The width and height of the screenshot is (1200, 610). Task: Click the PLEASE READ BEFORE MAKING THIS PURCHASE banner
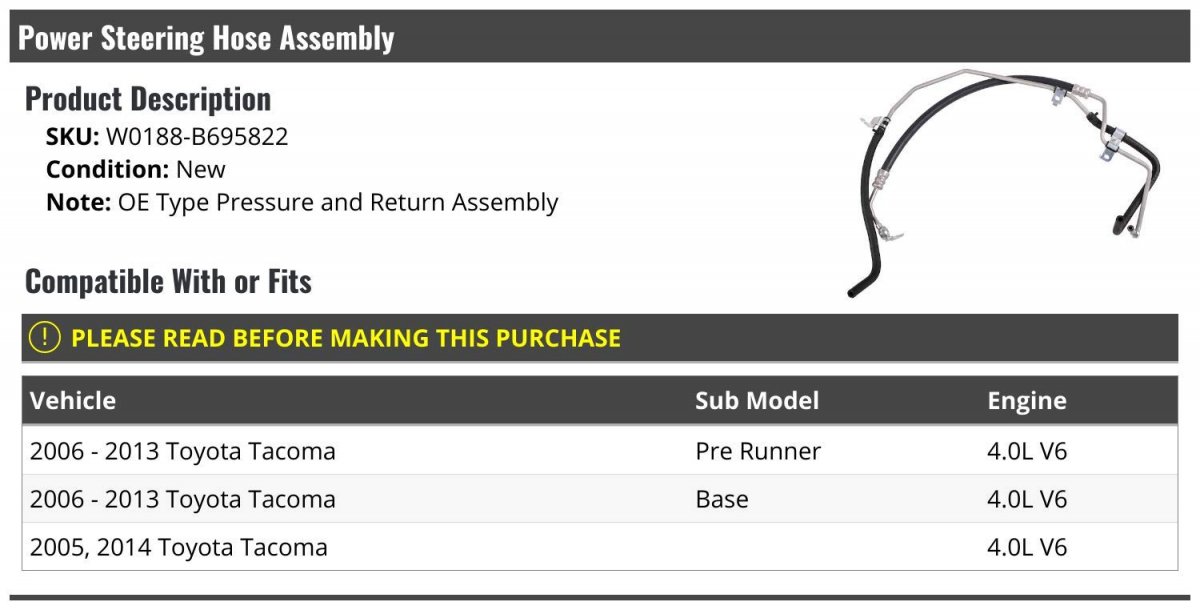pyautogui.click(x=600, y=338)
